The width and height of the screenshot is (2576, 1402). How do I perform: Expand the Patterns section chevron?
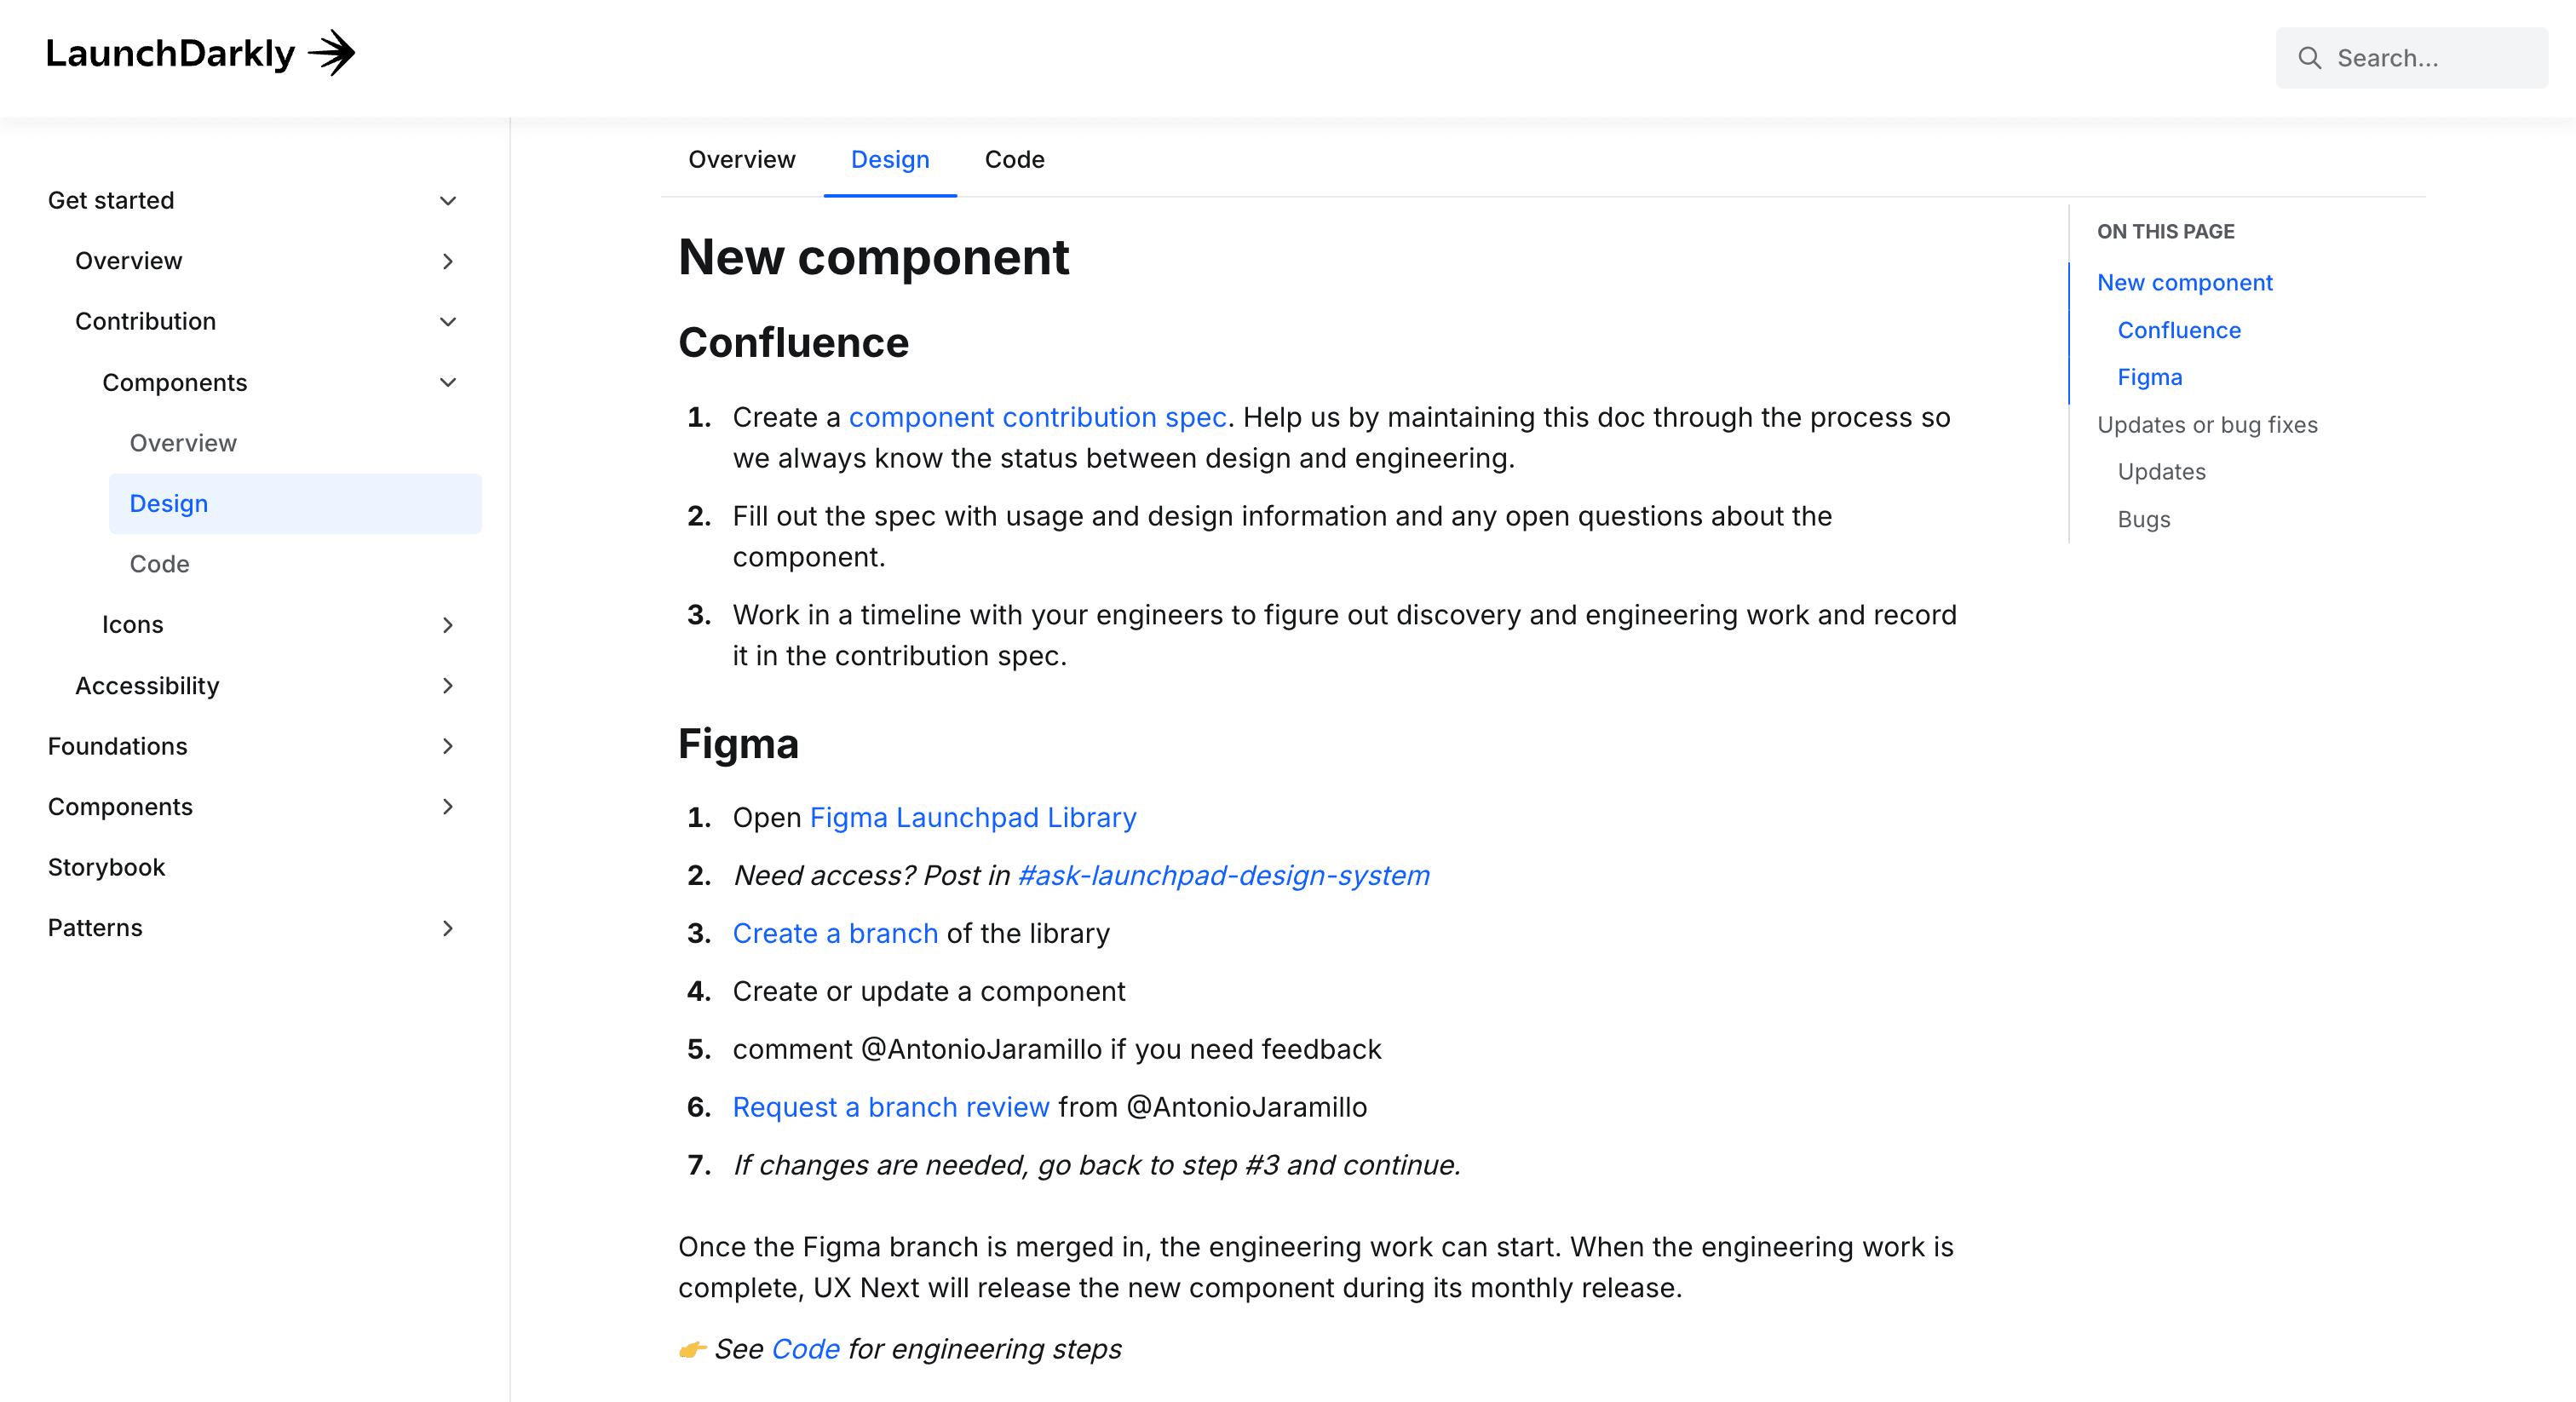[448, 928]
